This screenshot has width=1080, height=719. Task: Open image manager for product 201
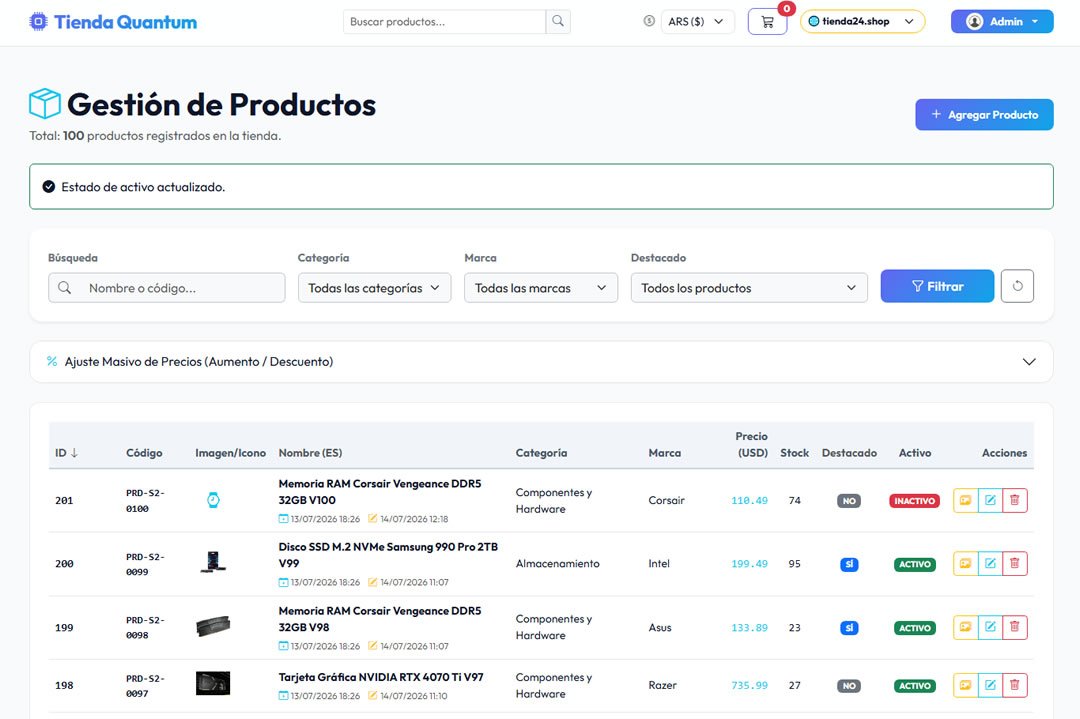point(966,501)
